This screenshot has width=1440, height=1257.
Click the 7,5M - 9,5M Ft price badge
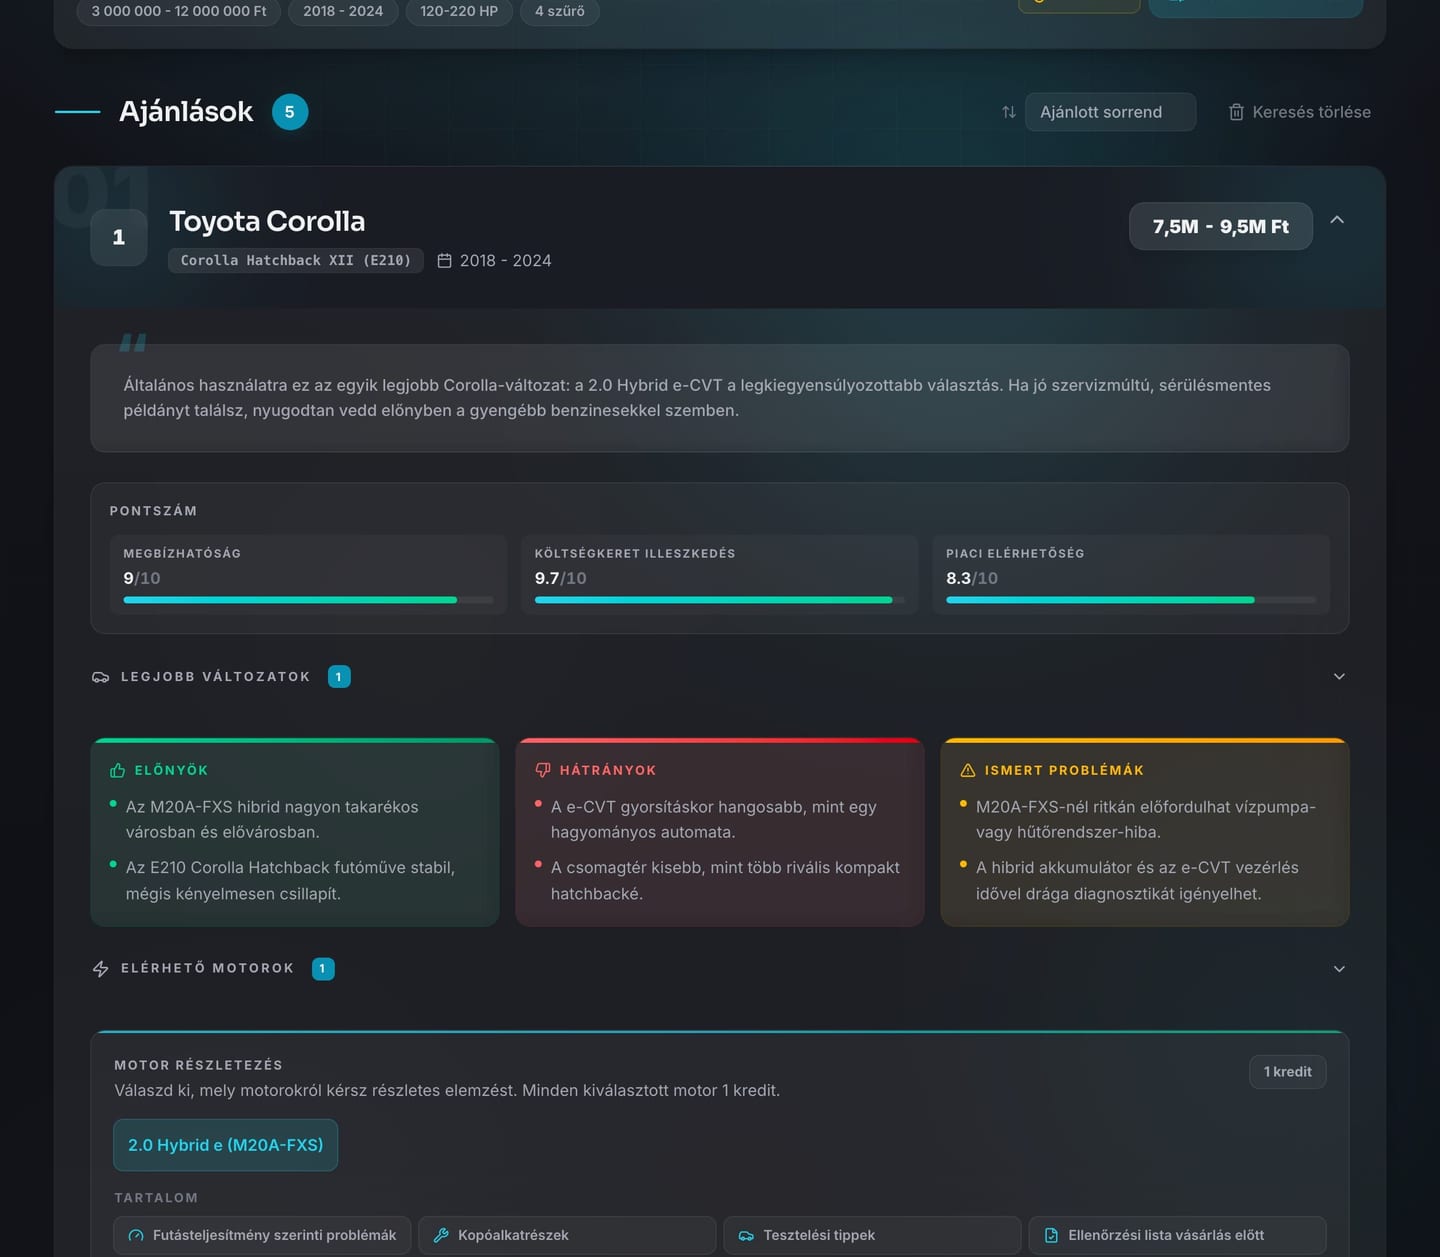(1221, 226)
